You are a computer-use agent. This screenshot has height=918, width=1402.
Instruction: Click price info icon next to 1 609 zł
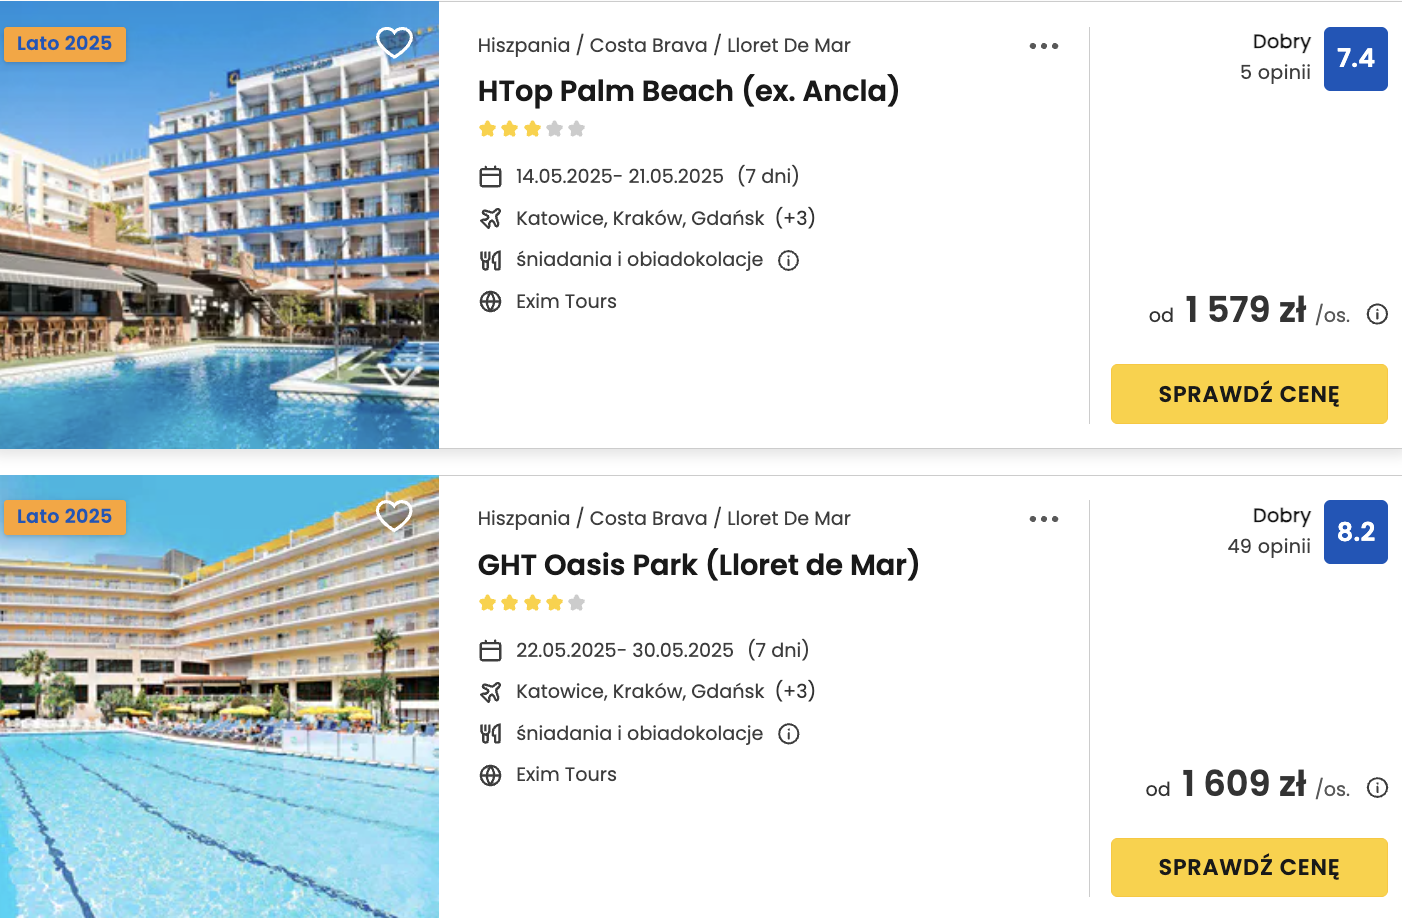1377,788
